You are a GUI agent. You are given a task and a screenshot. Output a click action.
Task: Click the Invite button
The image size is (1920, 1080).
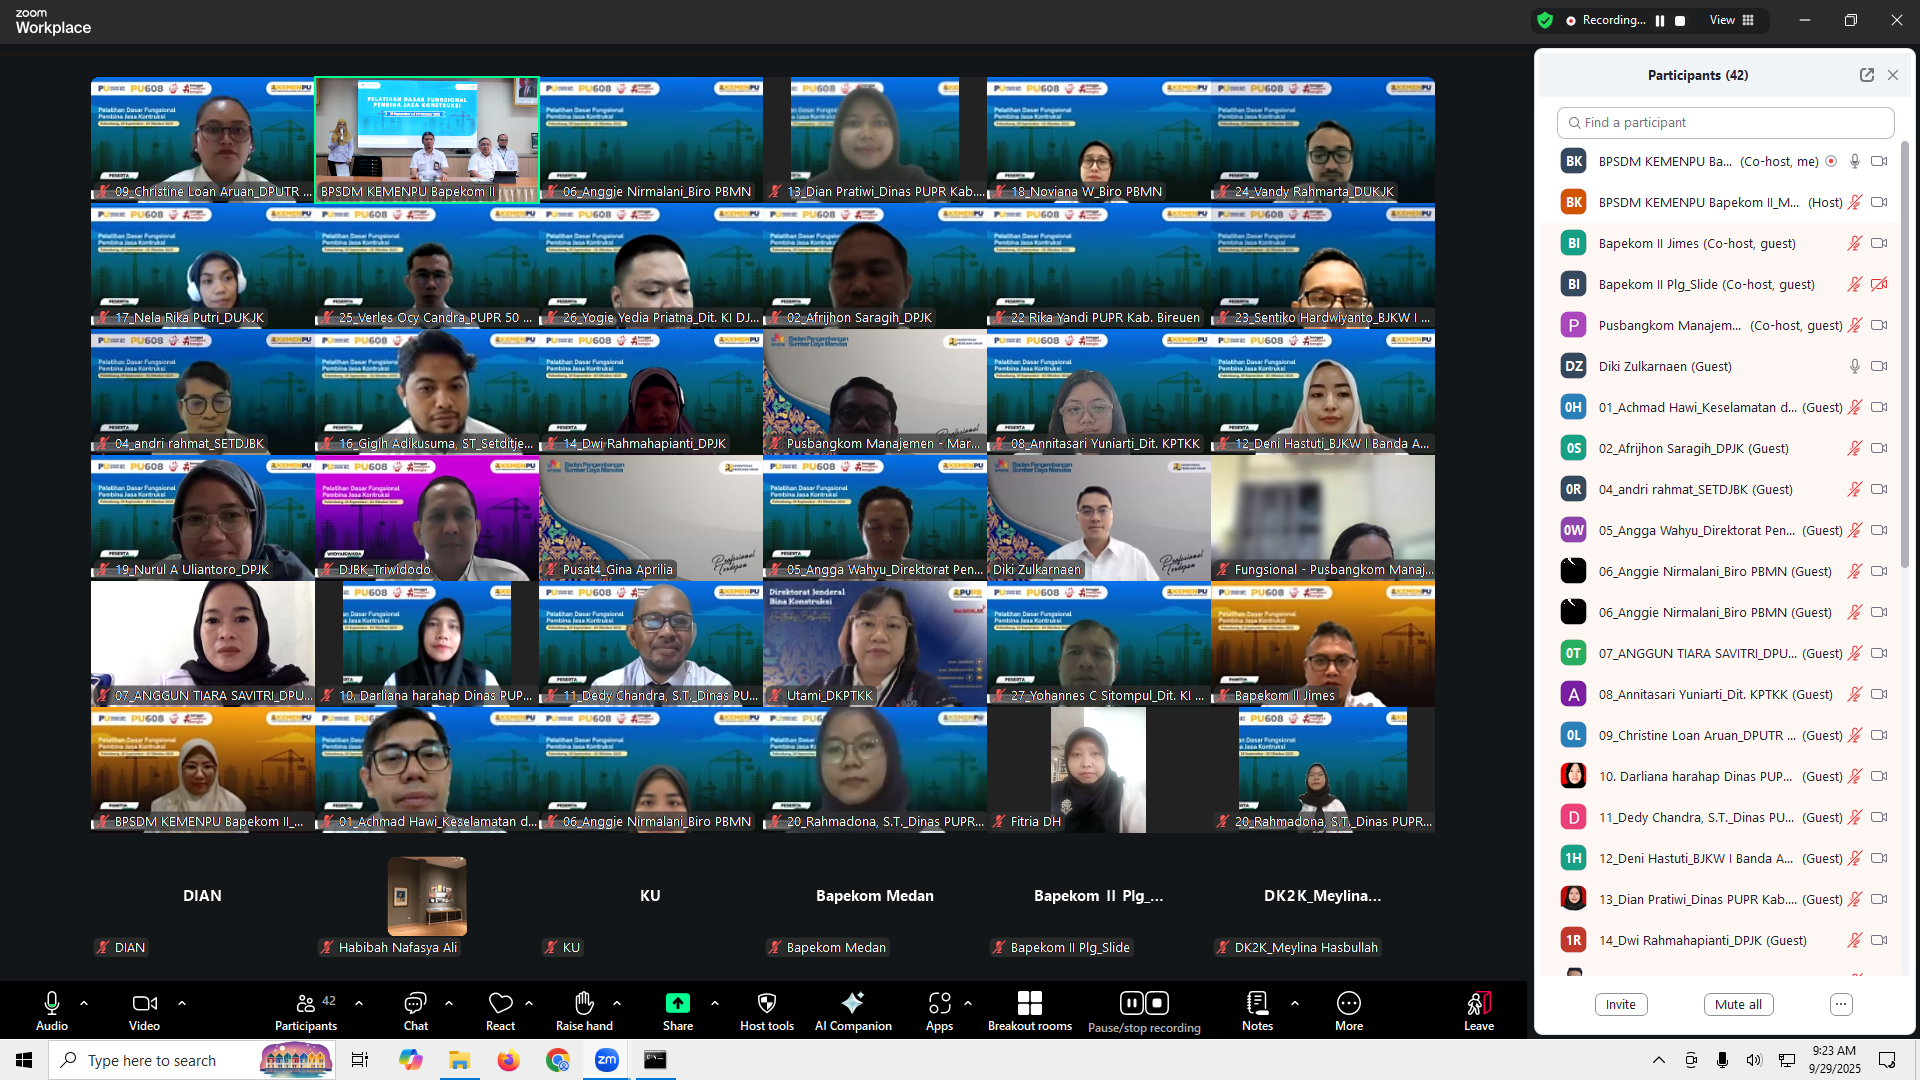tap(1620, 1004)
